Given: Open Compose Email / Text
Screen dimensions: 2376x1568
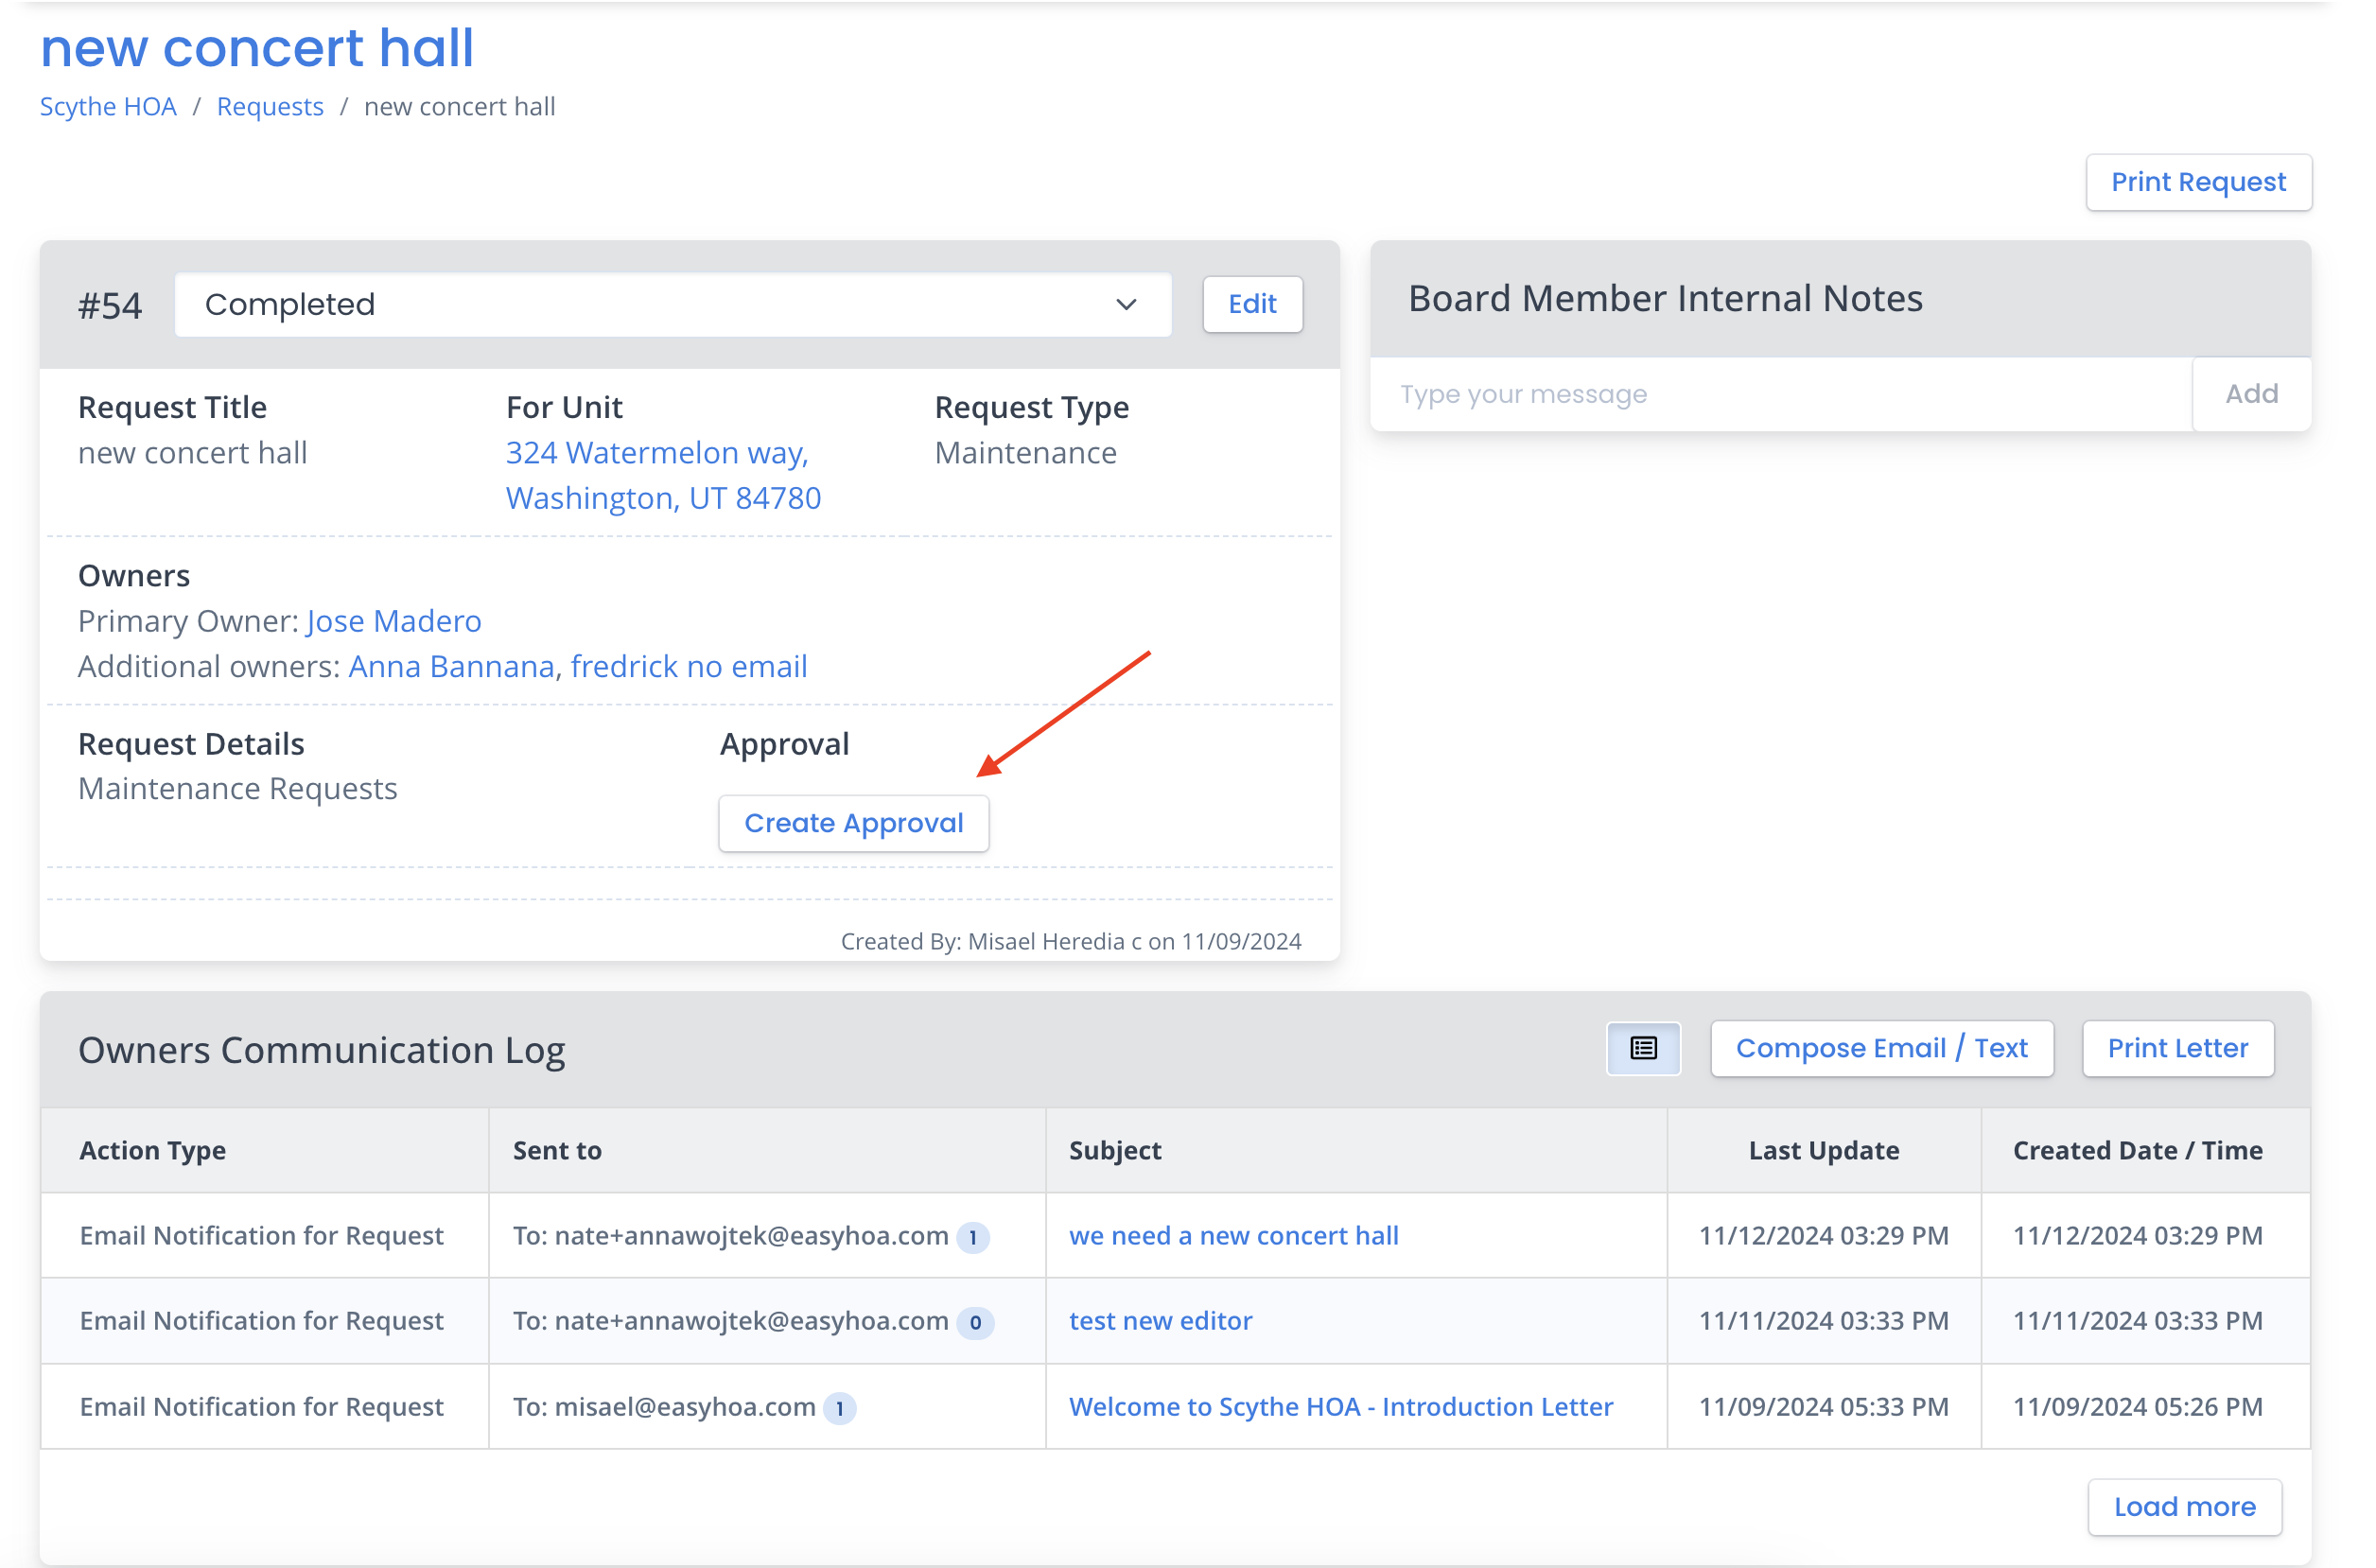Looking at the screenshot, I should pyautogui.click(x=1881, y=1048).
